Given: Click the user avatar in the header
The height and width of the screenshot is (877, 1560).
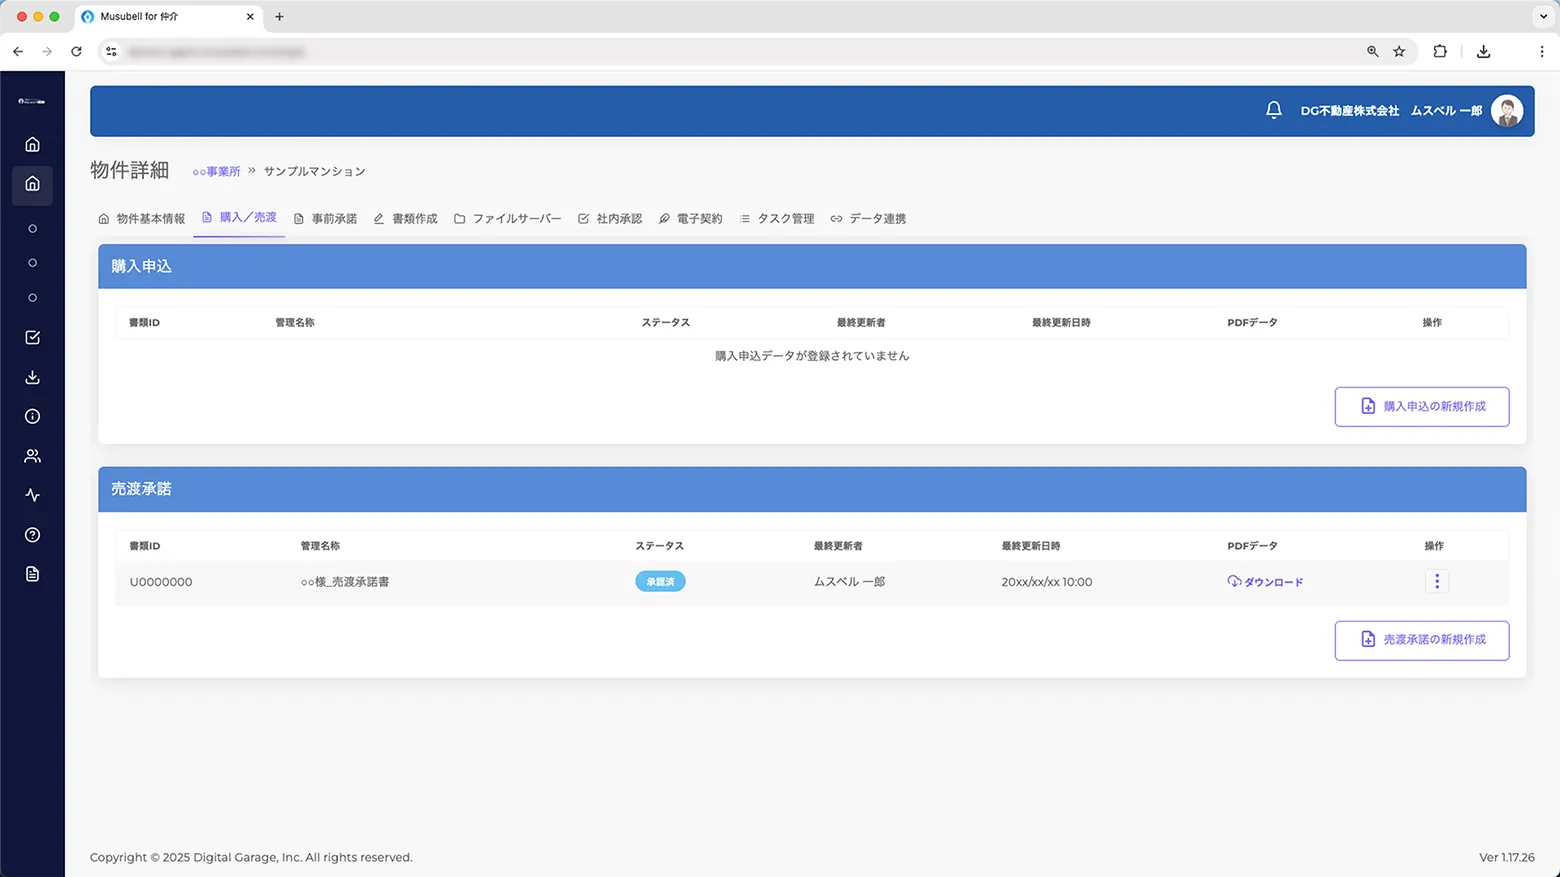Looking at the screenshot, I should pos(1507,110).
